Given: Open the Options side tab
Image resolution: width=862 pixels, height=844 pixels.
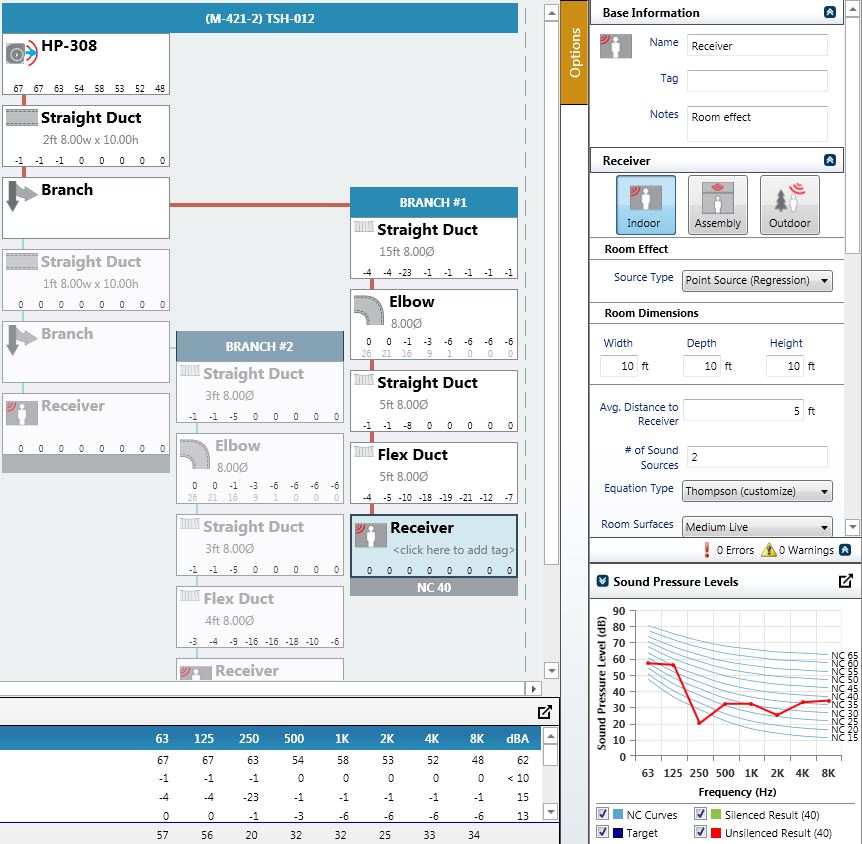Looking at the screenshot, I should tap(574, 53).
